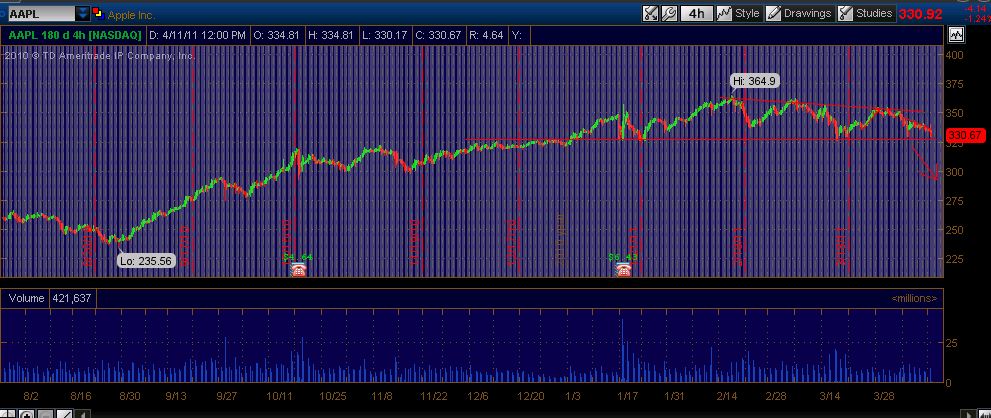Select the red 330.67 price label
Screen dimensions: 991x418
[x=964, y=135]
